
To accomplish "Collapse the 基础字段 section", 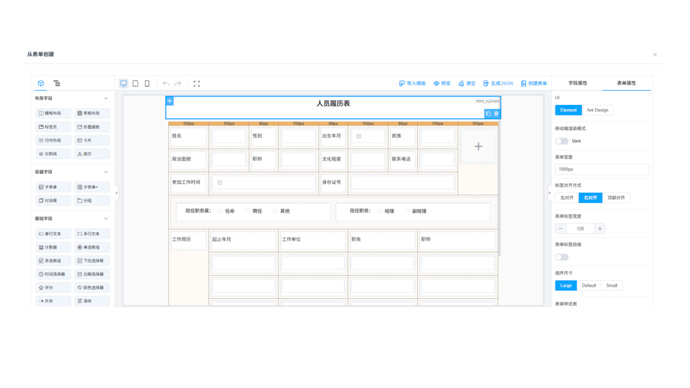I will pos(106,219).
